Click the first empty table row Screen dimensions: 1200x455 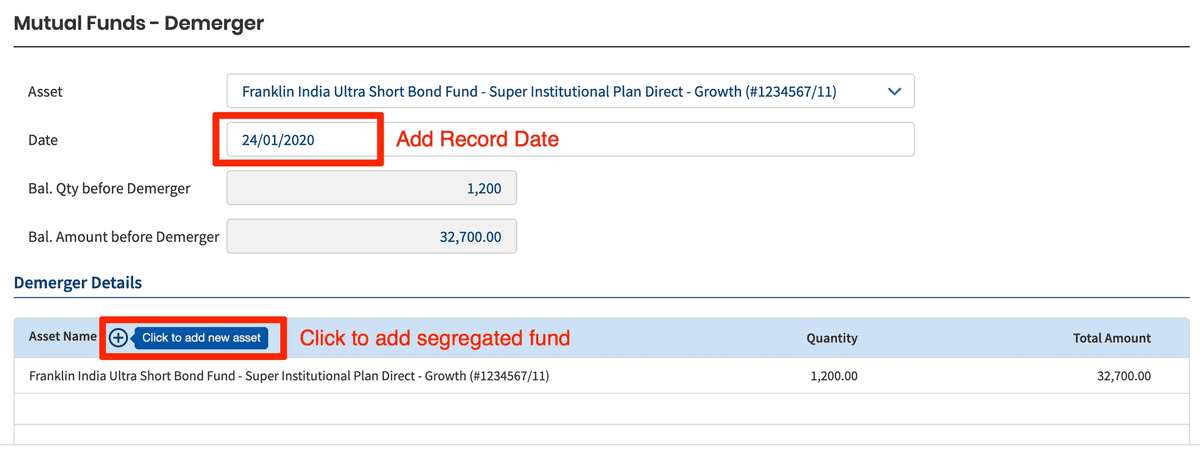[600, 408]
